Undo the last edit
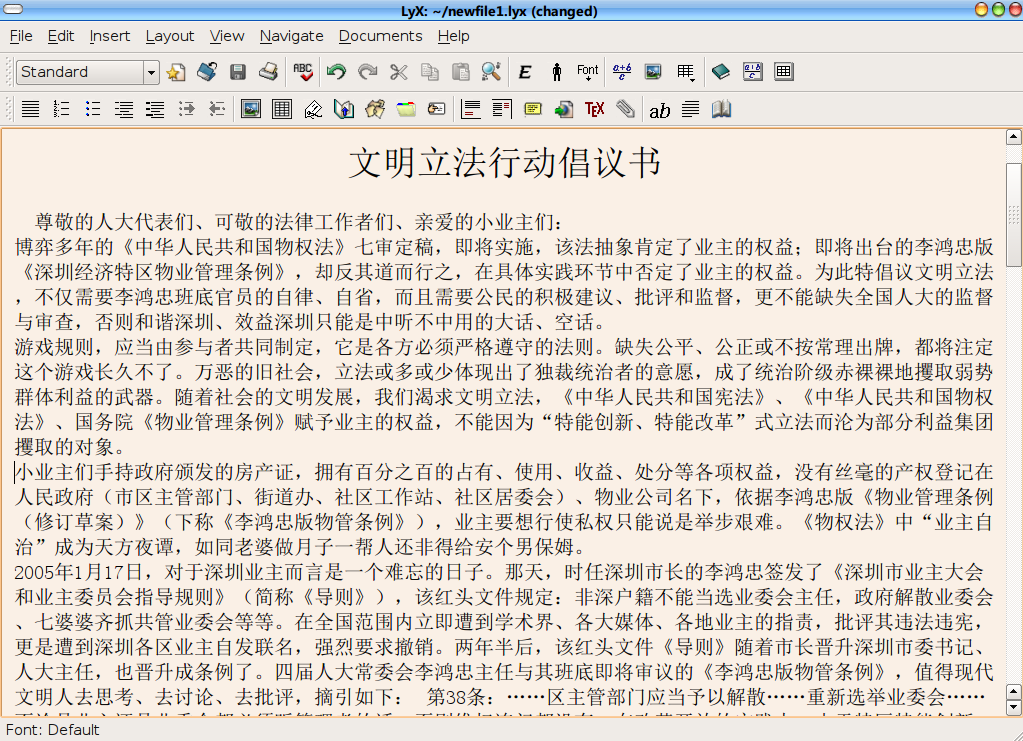Image resolution: width=1023 pixels, height=741 pixels. [x=337, y=72]
